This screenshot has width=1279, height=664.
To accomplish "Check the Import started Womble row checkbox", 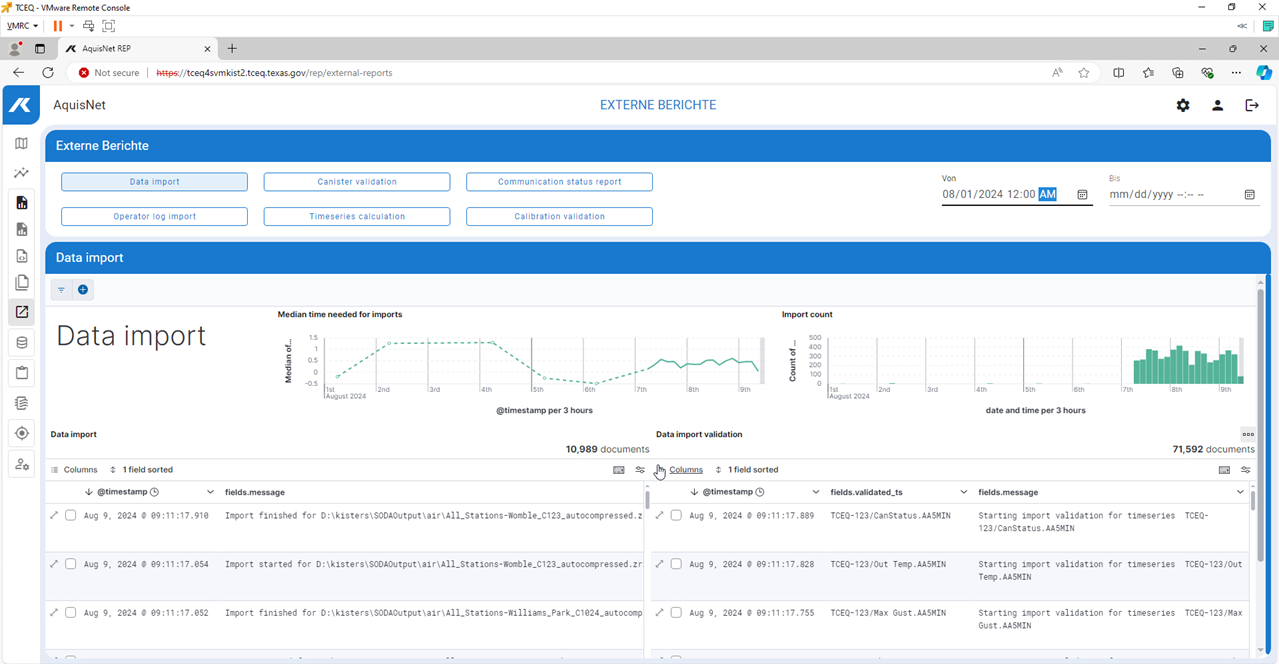I will click(70, 564).
